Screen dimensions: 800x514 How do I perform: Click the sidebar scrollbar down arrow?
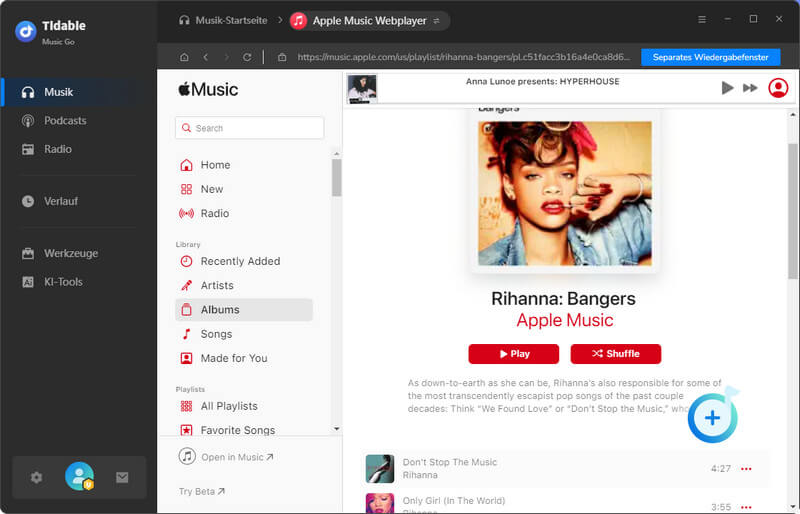(x=336, y=429)
